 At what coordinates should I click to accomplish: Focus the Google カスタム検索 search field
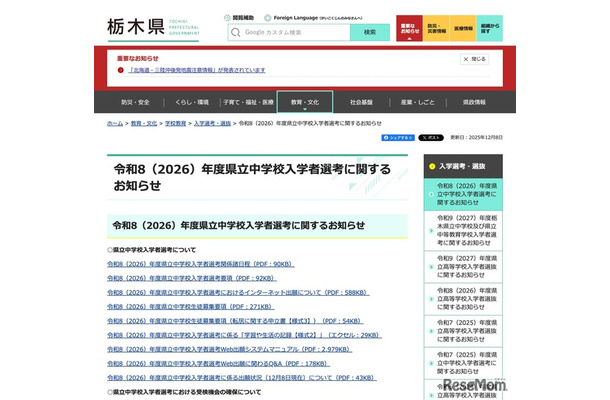point(289,32)
